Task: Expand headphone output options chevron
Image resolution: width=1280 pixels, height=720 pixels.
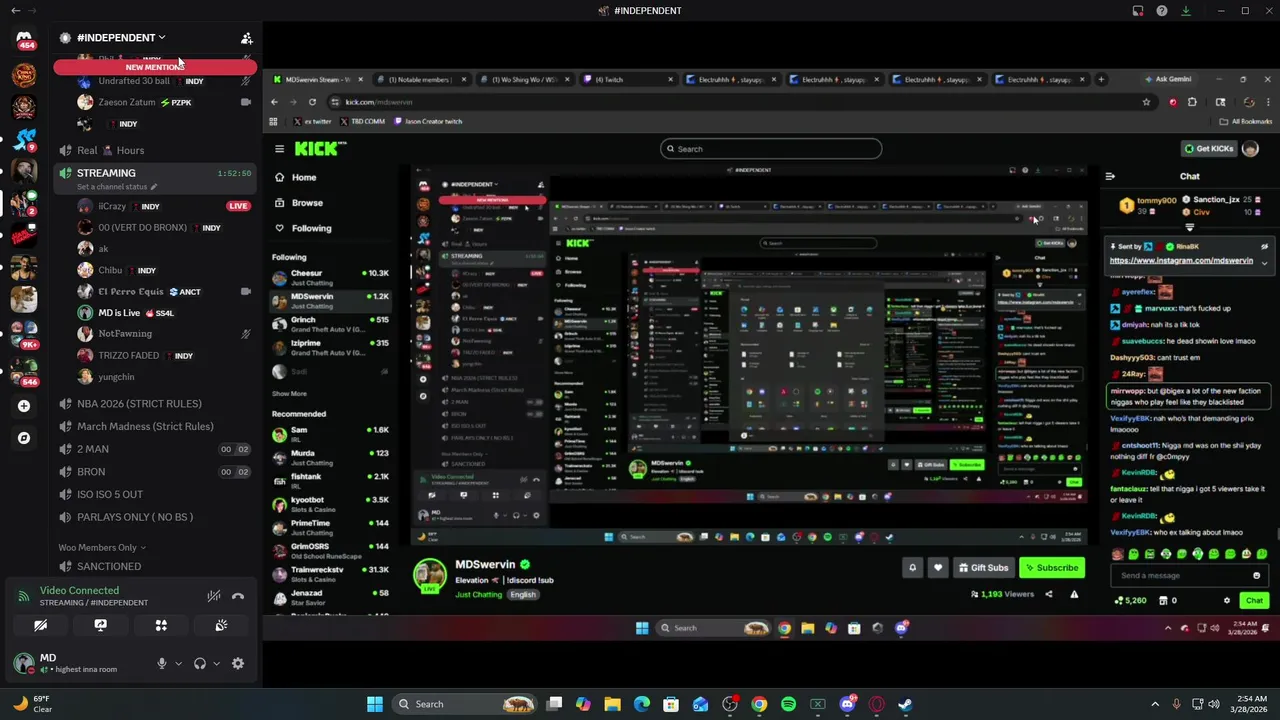Action: click(x=216, y=663)
